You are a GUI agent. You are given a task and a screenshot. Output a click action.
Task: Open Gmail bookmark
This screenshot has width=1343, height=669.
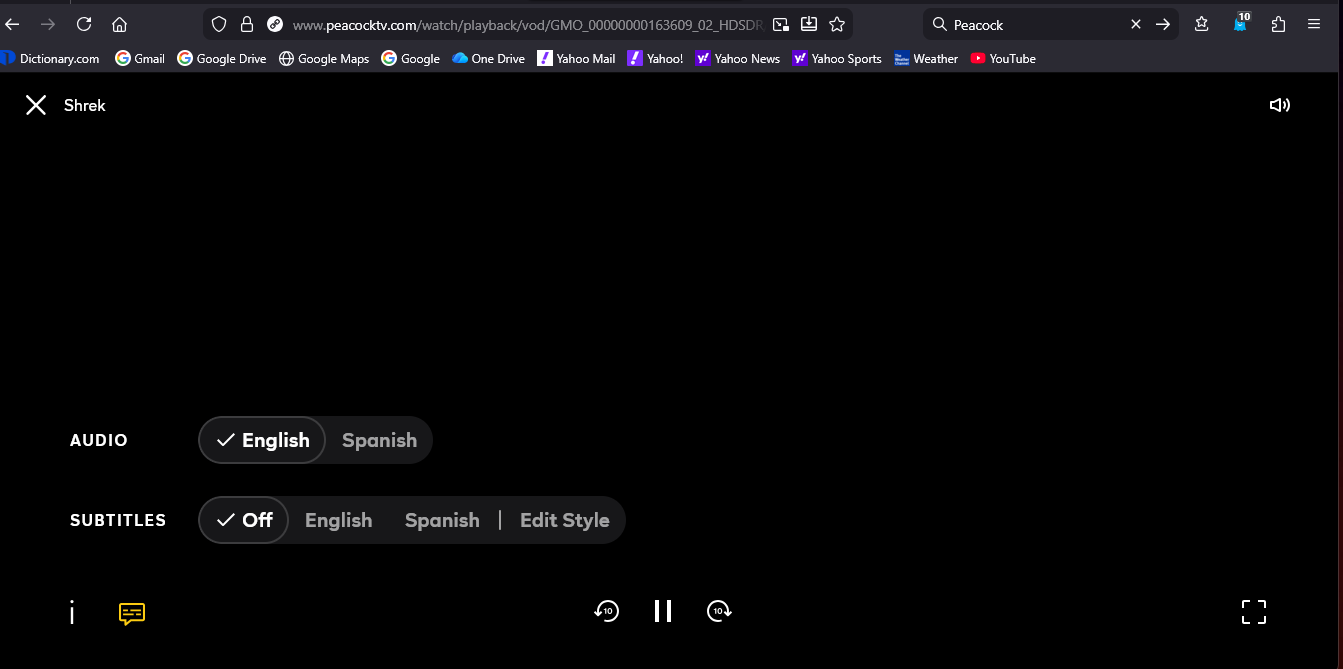[x=140, y=59]
